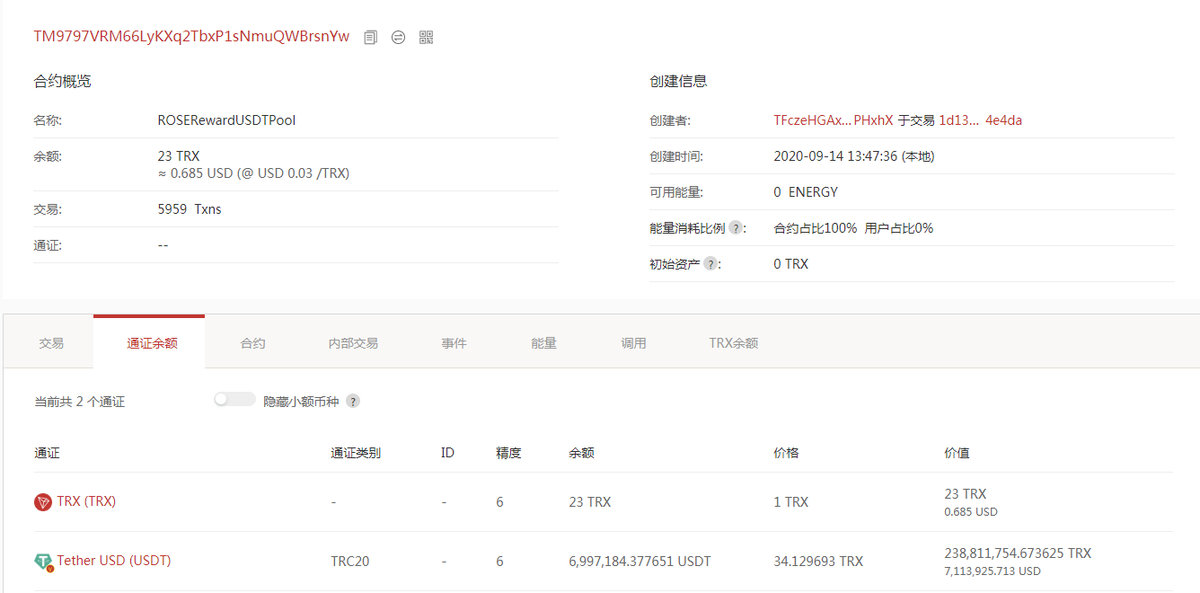Click the TRX token logo icon
The height and width of the screenshot is (593, 1200).
43,502
